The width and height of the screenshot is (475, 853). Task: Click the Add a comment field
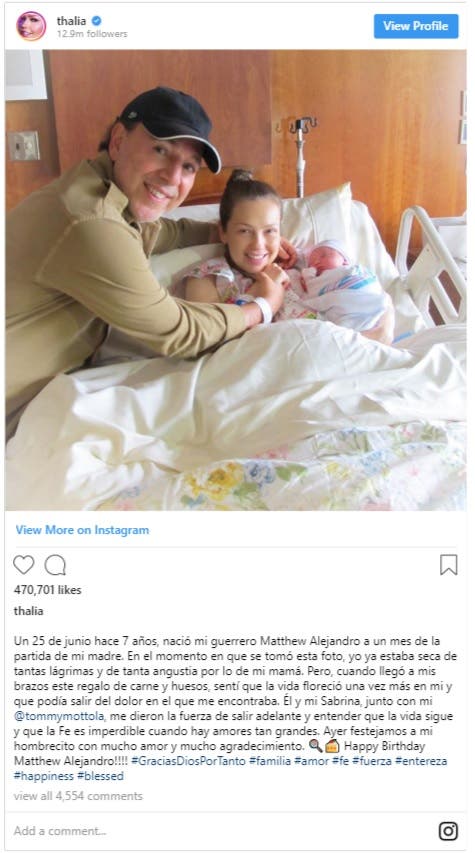click(x=218, y=831)
